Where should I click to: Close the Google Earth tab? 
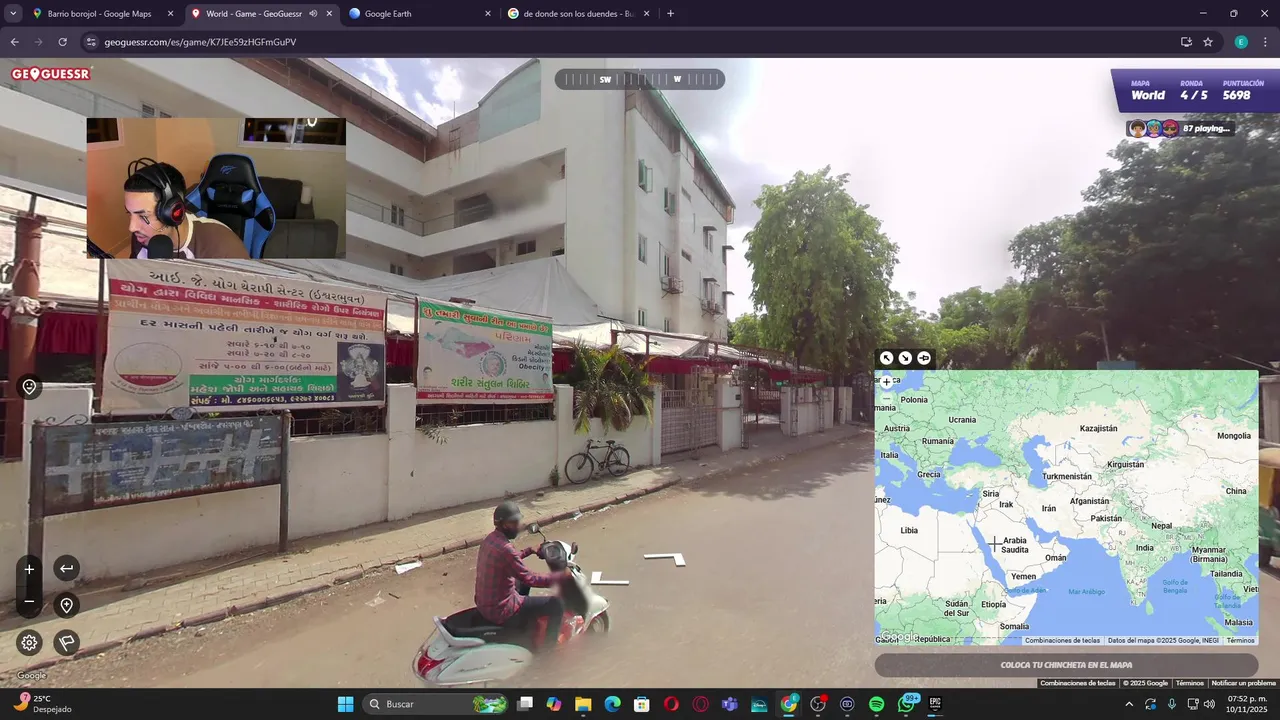[x=488, y=14]
